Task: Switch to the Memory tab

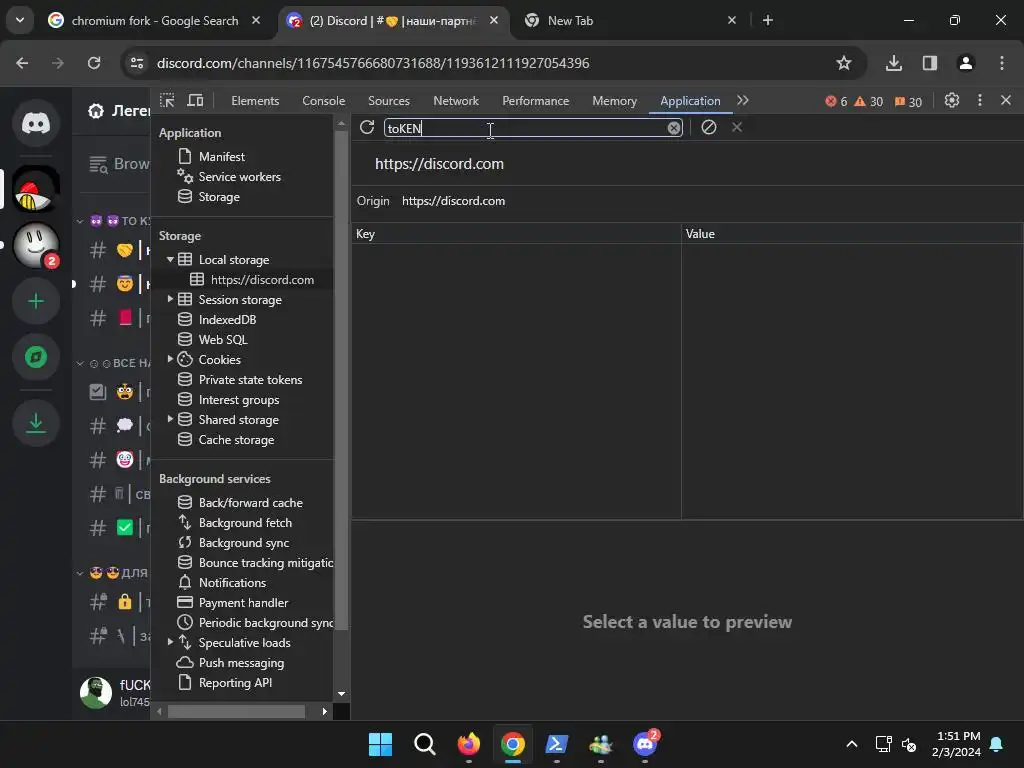Action: coord(614,101)
